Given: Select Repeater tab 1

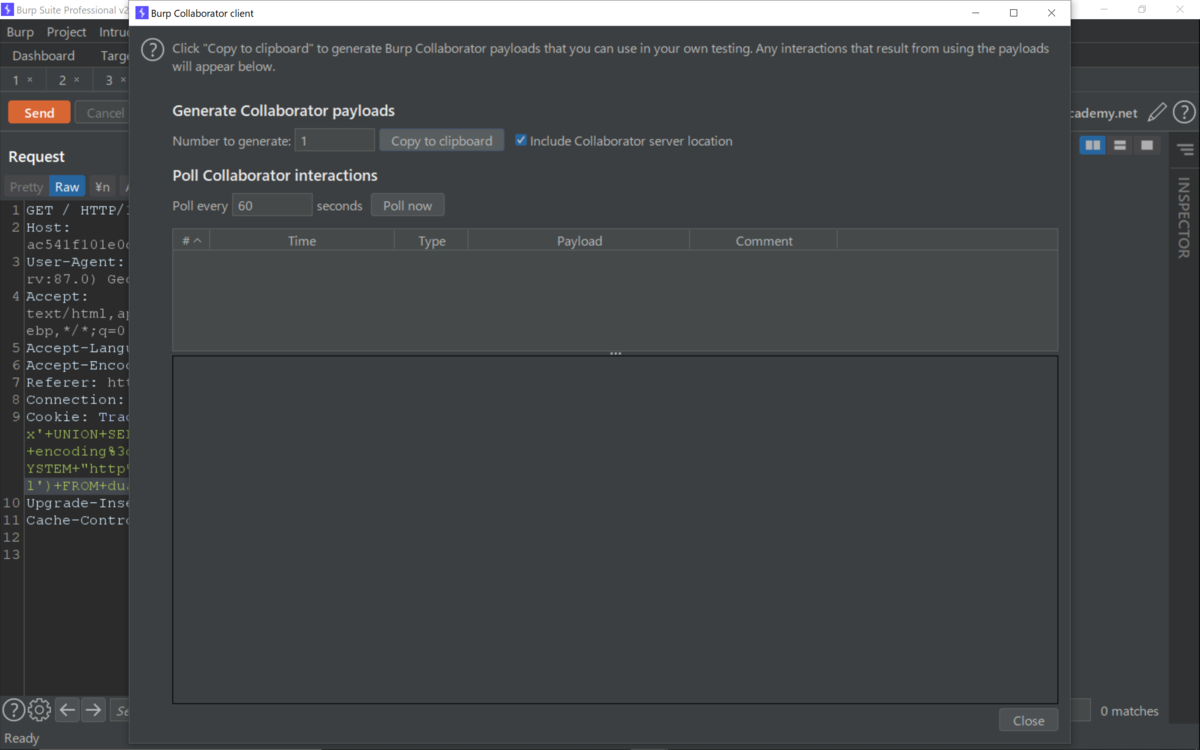Looking at the screenshot, I should click(x=16, y=80).
